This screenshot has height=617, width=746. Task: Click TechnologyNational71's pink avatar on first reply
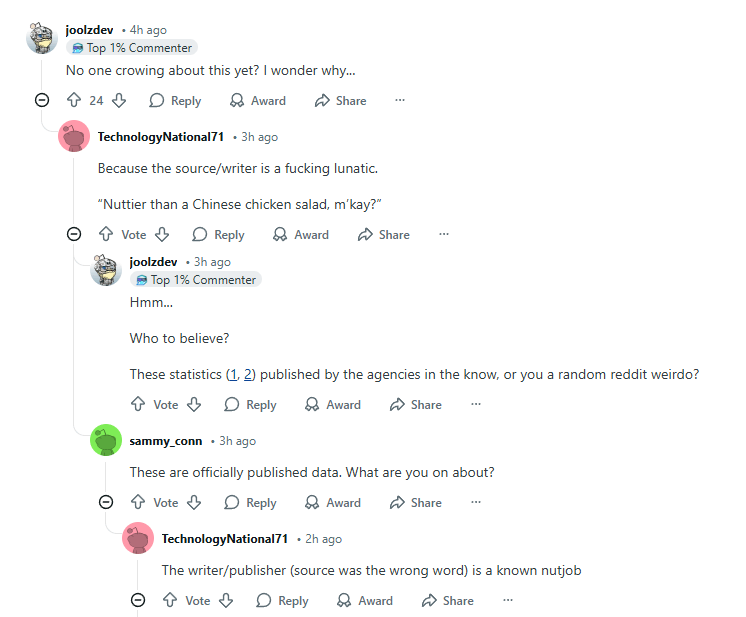(74, 136)
